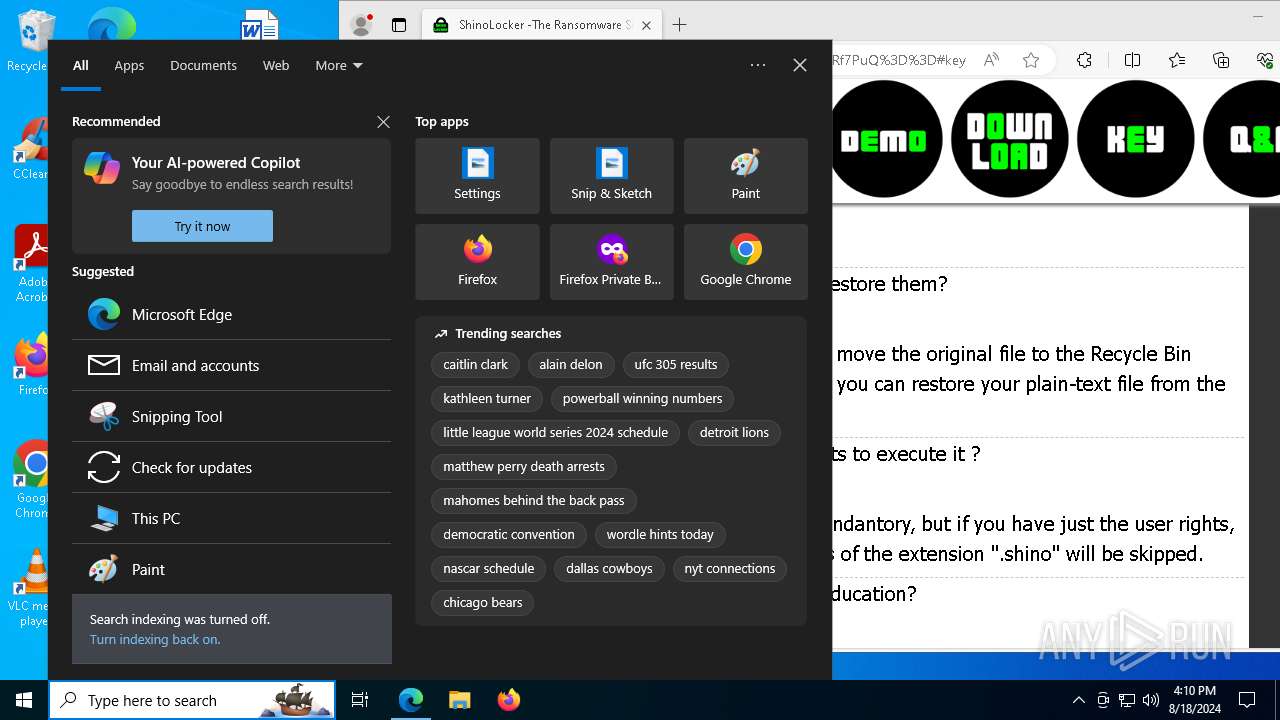The width and height of the screenshot is (1280, 720).
Task: Search trending term alain delon
Action: click(x=571, y=364)
